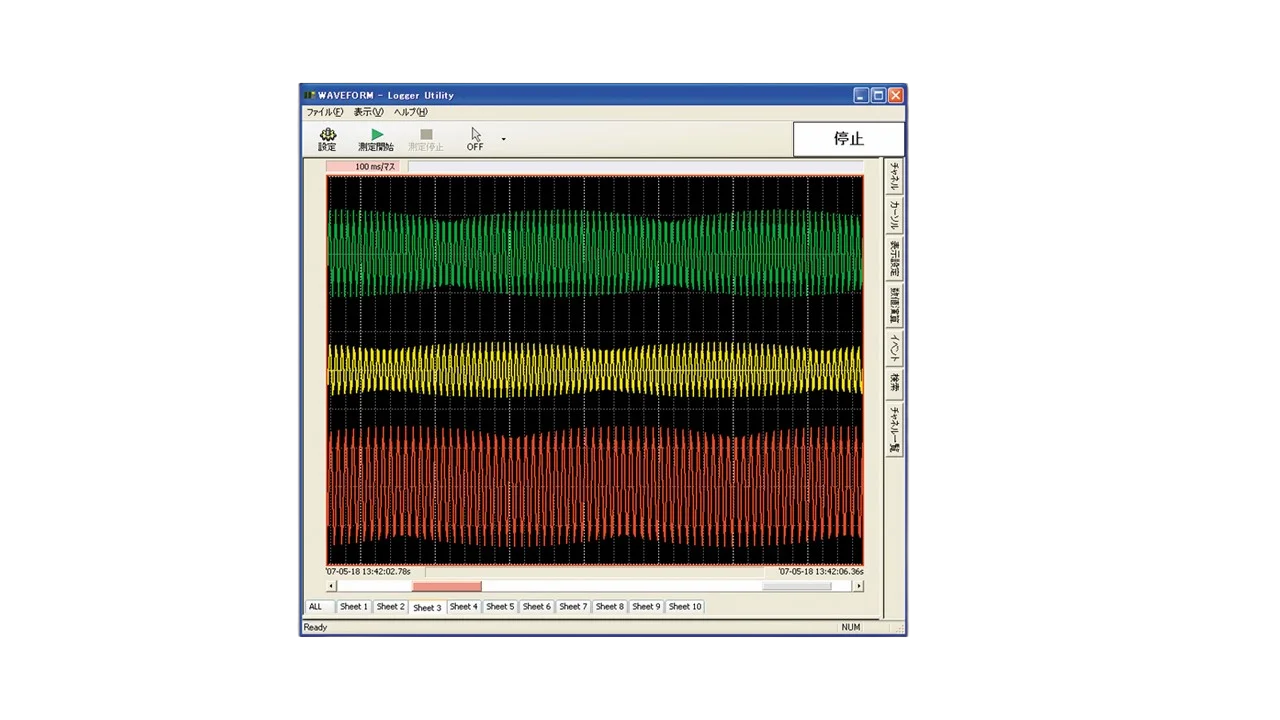Expand the イベント side panel
Screen dimensions: 1280x720
895,348
